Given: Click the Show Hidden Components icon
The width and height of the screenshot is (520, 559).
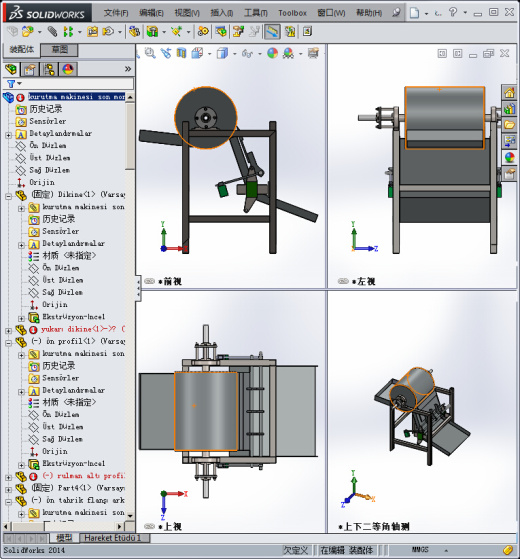Looking at the screenshot, I should 135,32.
